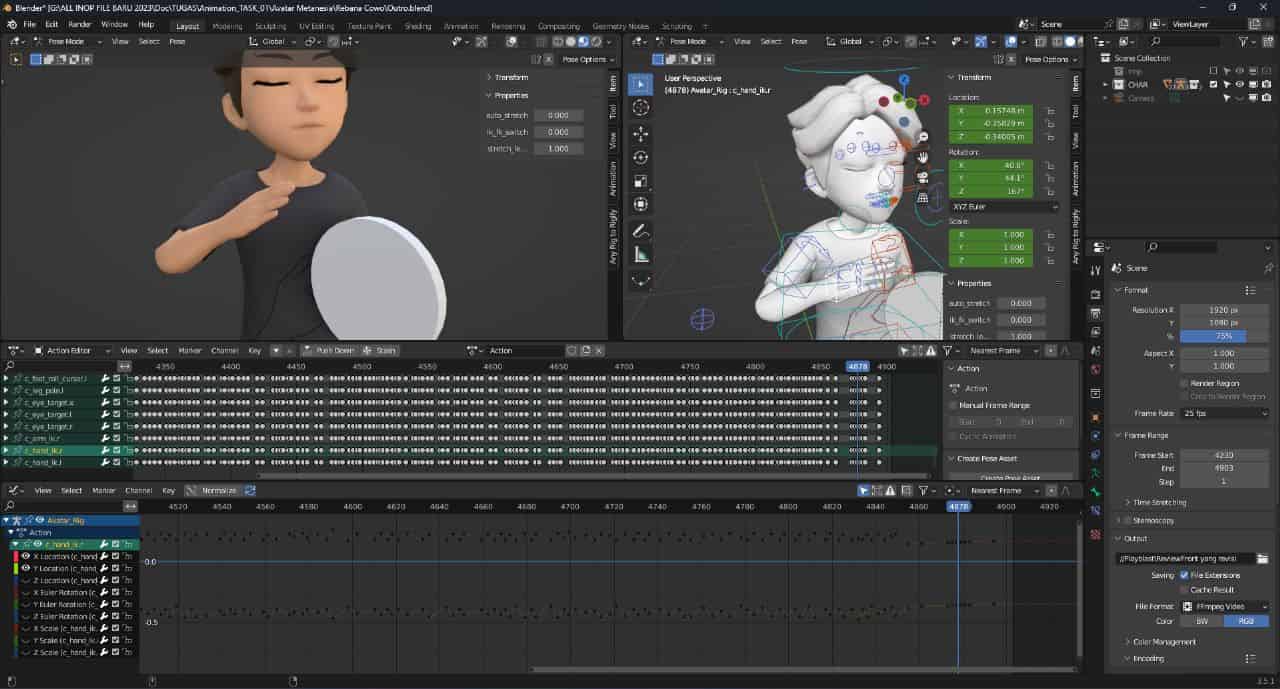
Task: Activate the Measure tool icon
Action: coord(641,254)
